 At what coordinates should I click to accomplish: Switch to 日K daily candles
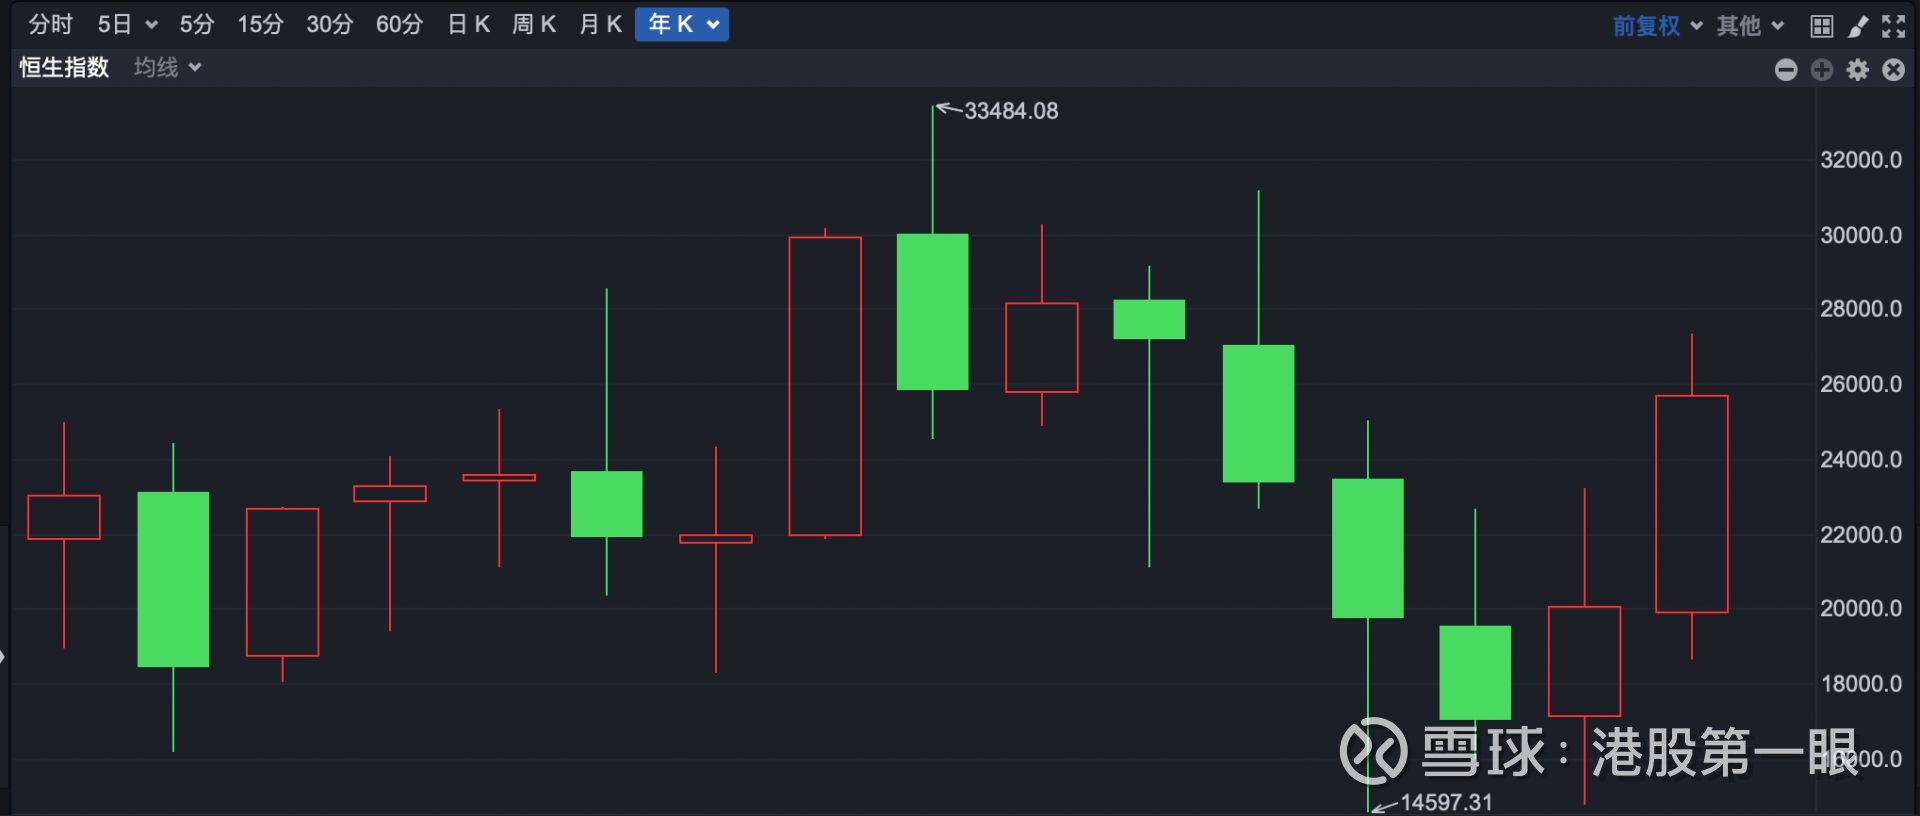(468, 24)
